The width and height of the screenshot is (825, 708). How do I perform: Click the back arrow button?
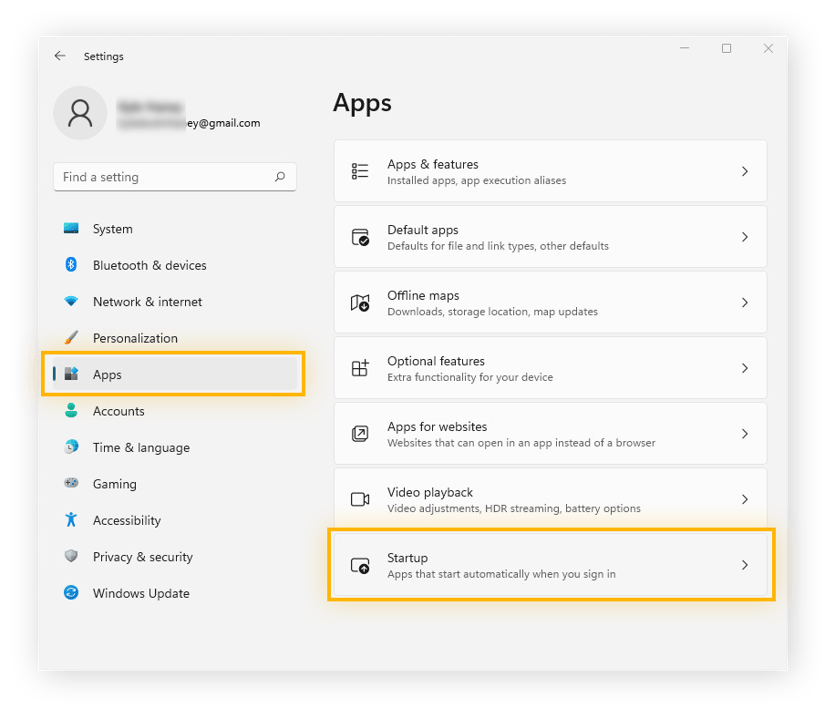(60, 56)
